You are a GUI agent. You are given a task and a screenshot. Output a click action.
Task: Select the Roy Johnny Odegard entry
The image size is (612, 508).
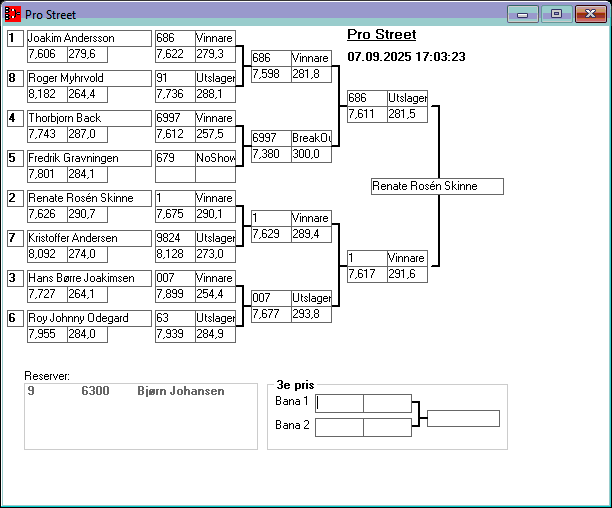(88, 318)
